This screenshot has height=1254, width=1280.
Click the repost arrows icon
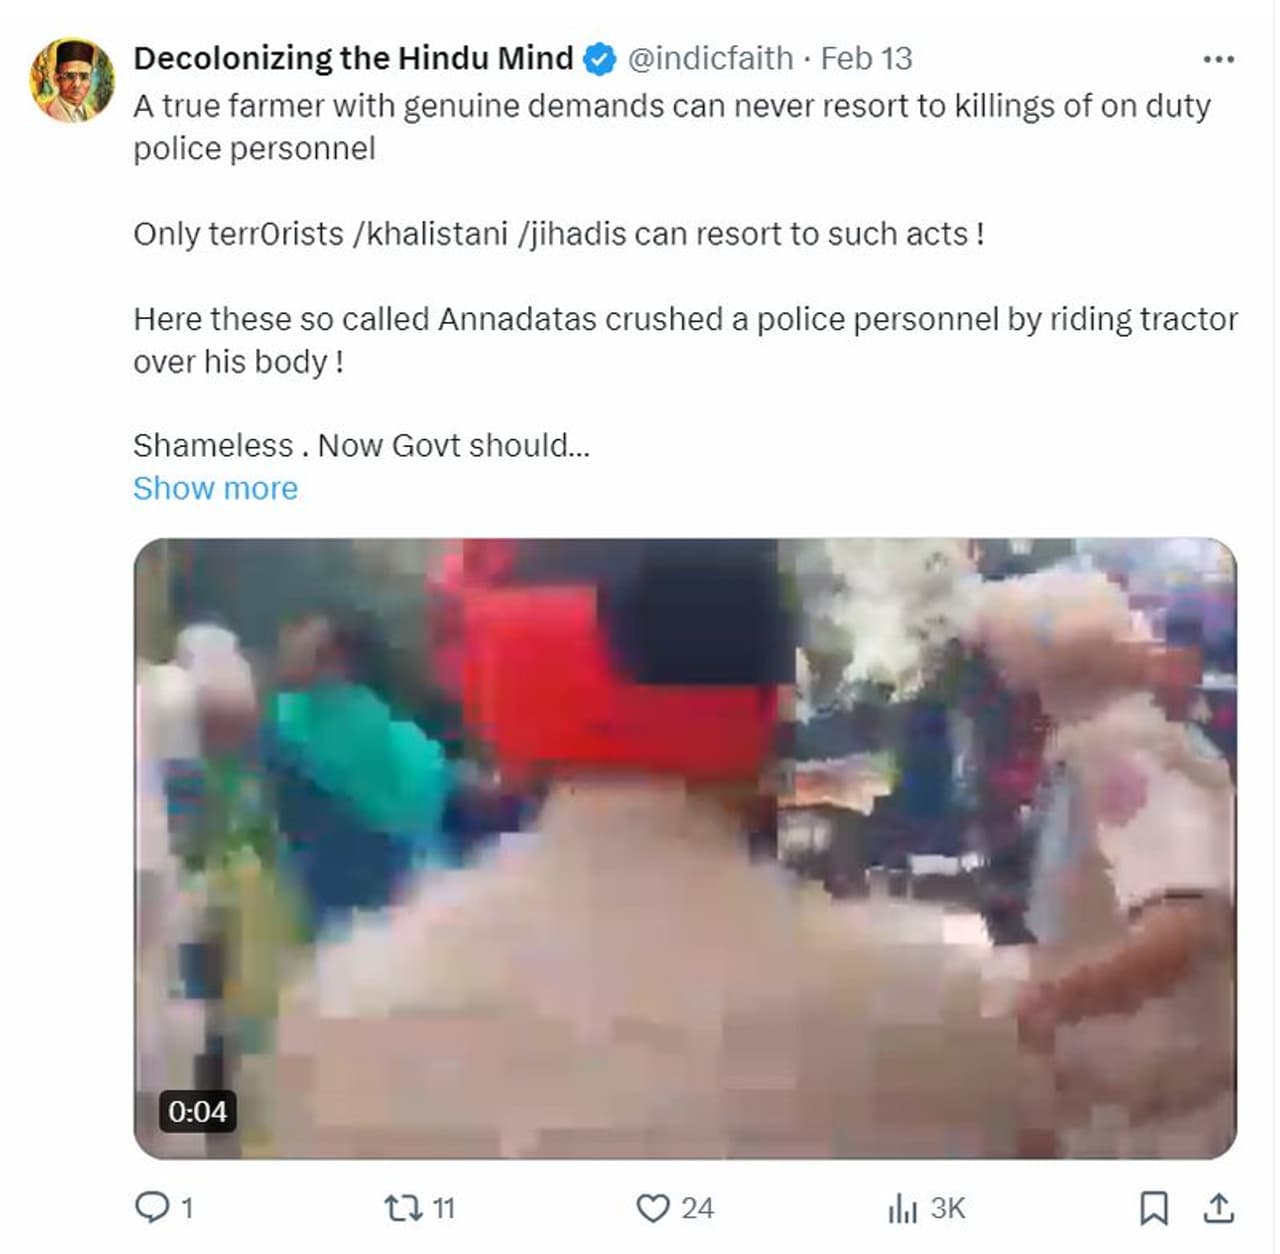pyautogui.click(x=403, y=1208)
